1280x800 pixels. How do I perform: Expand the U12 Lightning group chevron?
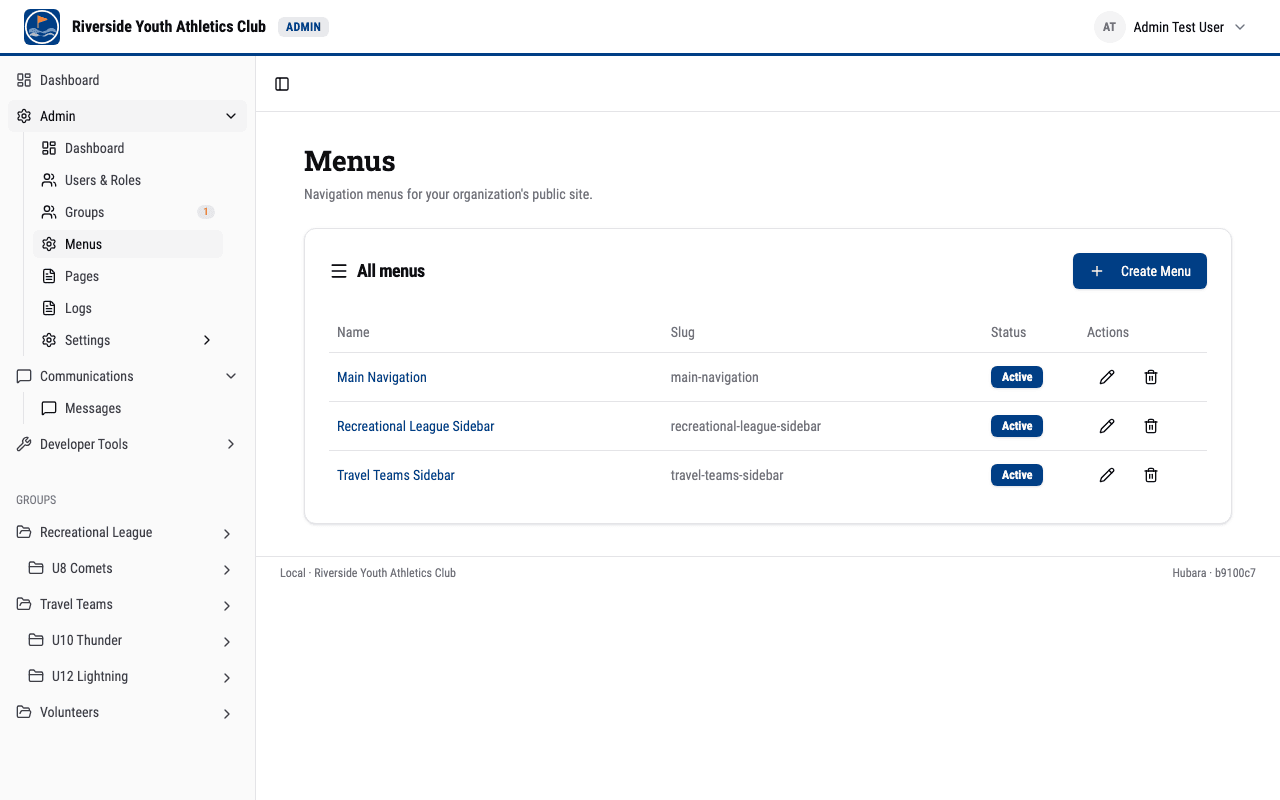227,678
